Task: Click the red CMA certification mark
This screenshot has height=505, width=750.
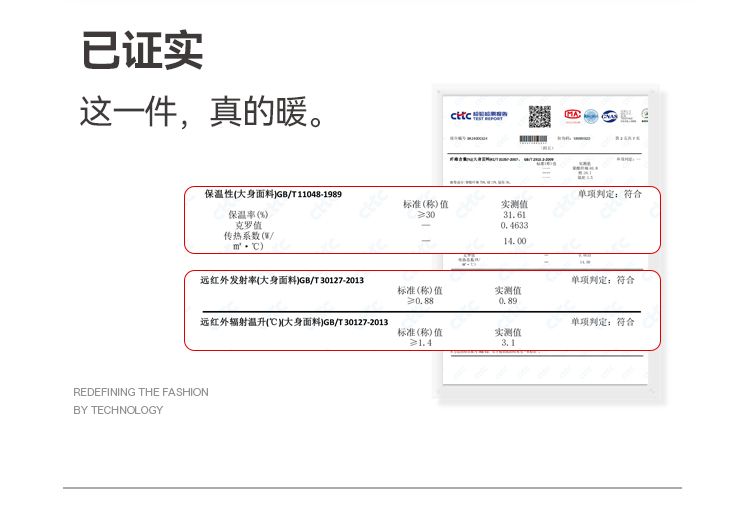Action: point(572,115)
